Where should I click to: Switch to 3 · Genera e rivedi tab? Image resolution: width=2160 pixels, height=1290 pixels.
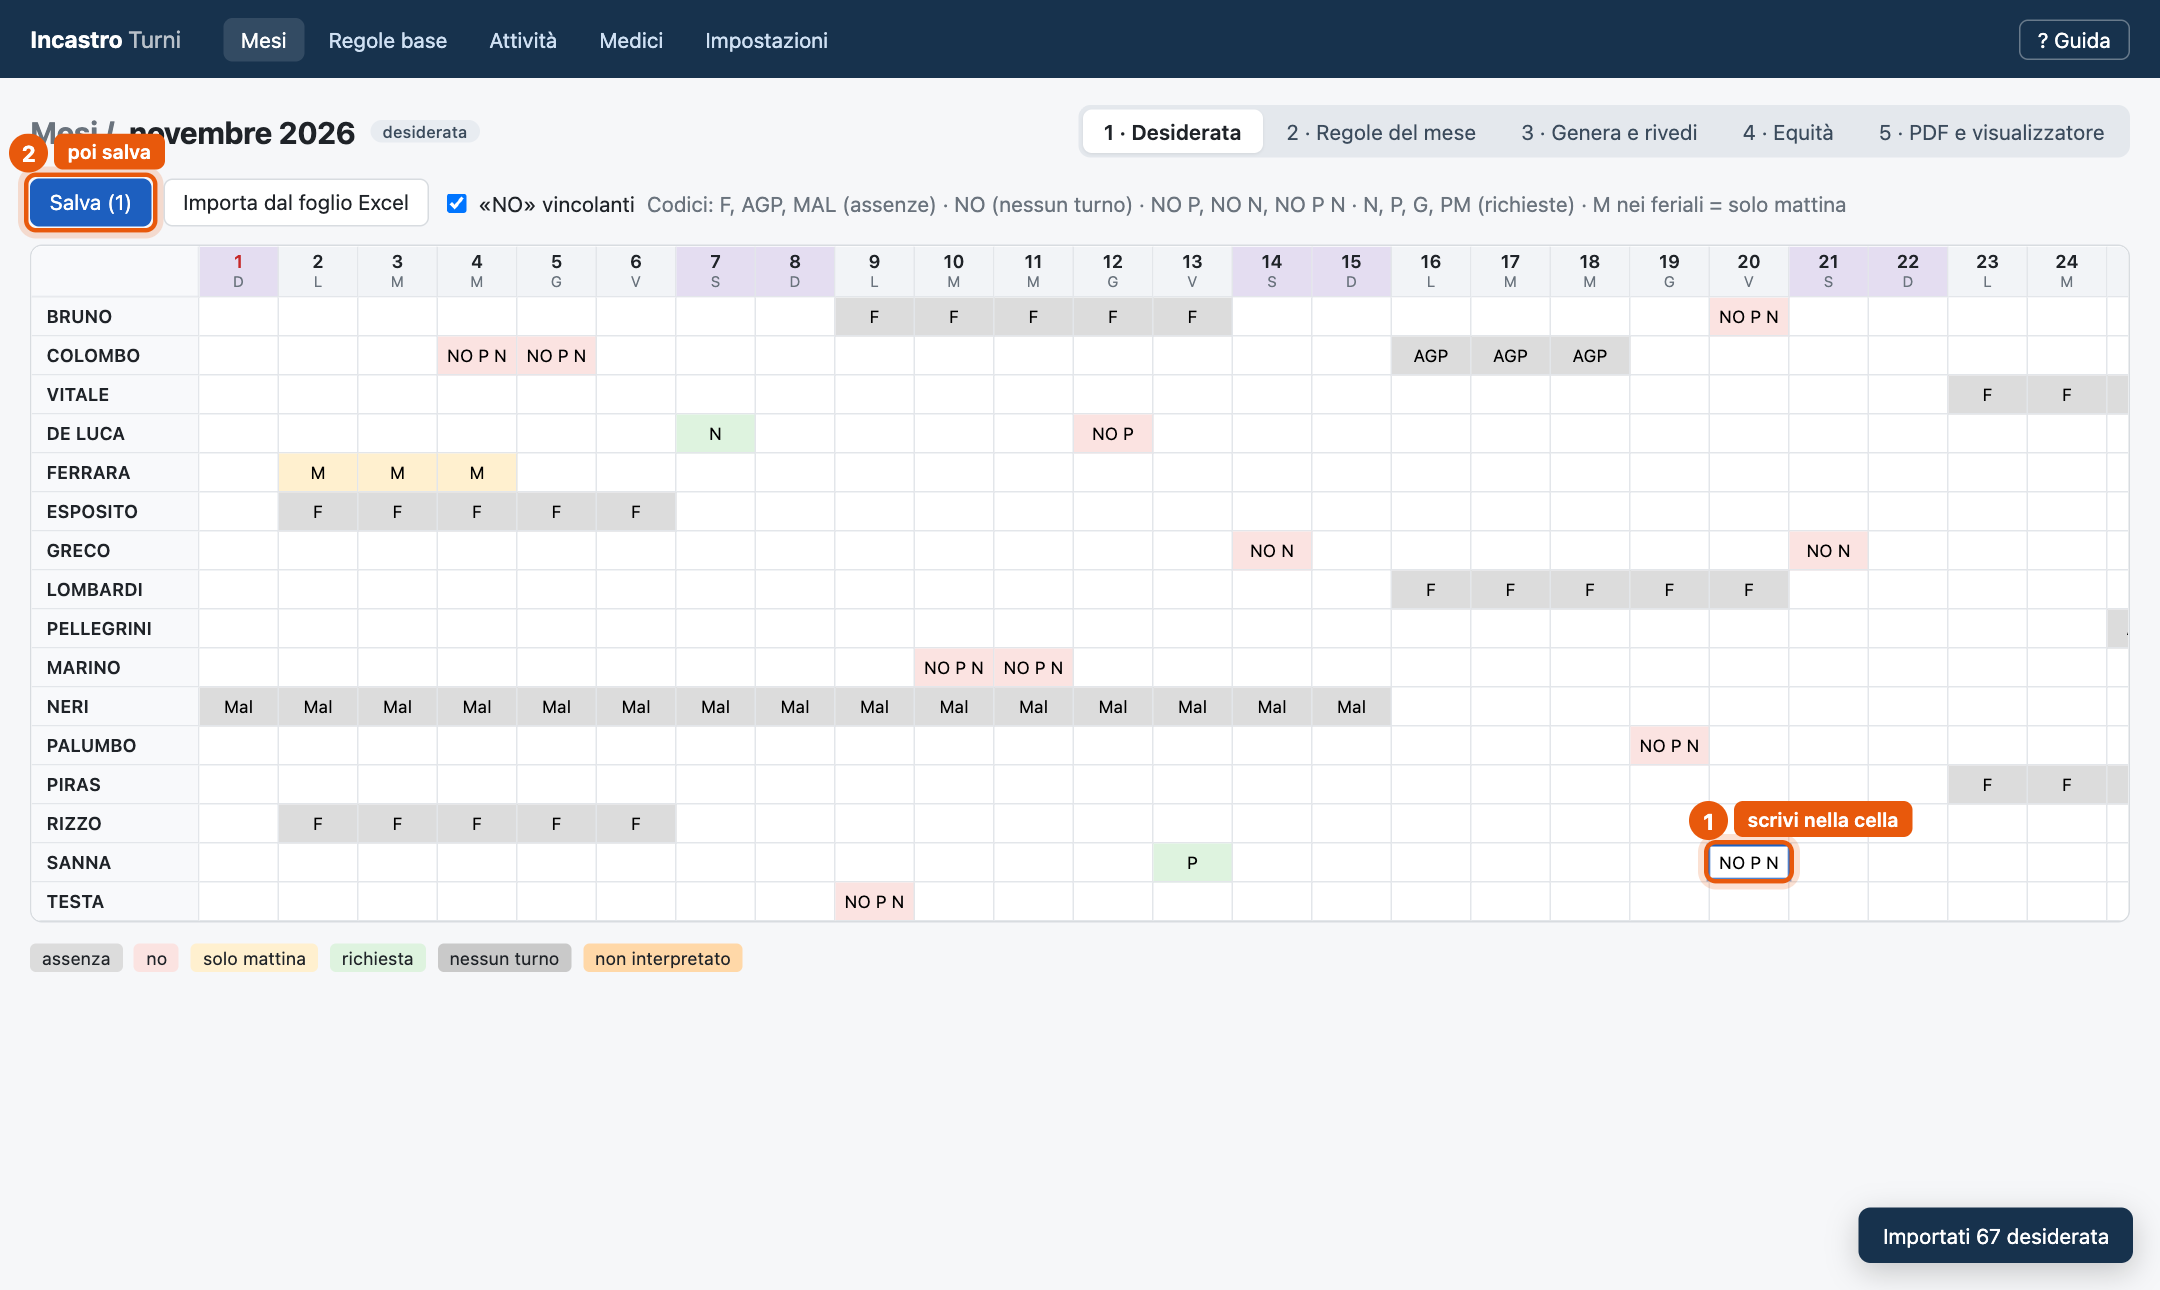coord(1609,132)
